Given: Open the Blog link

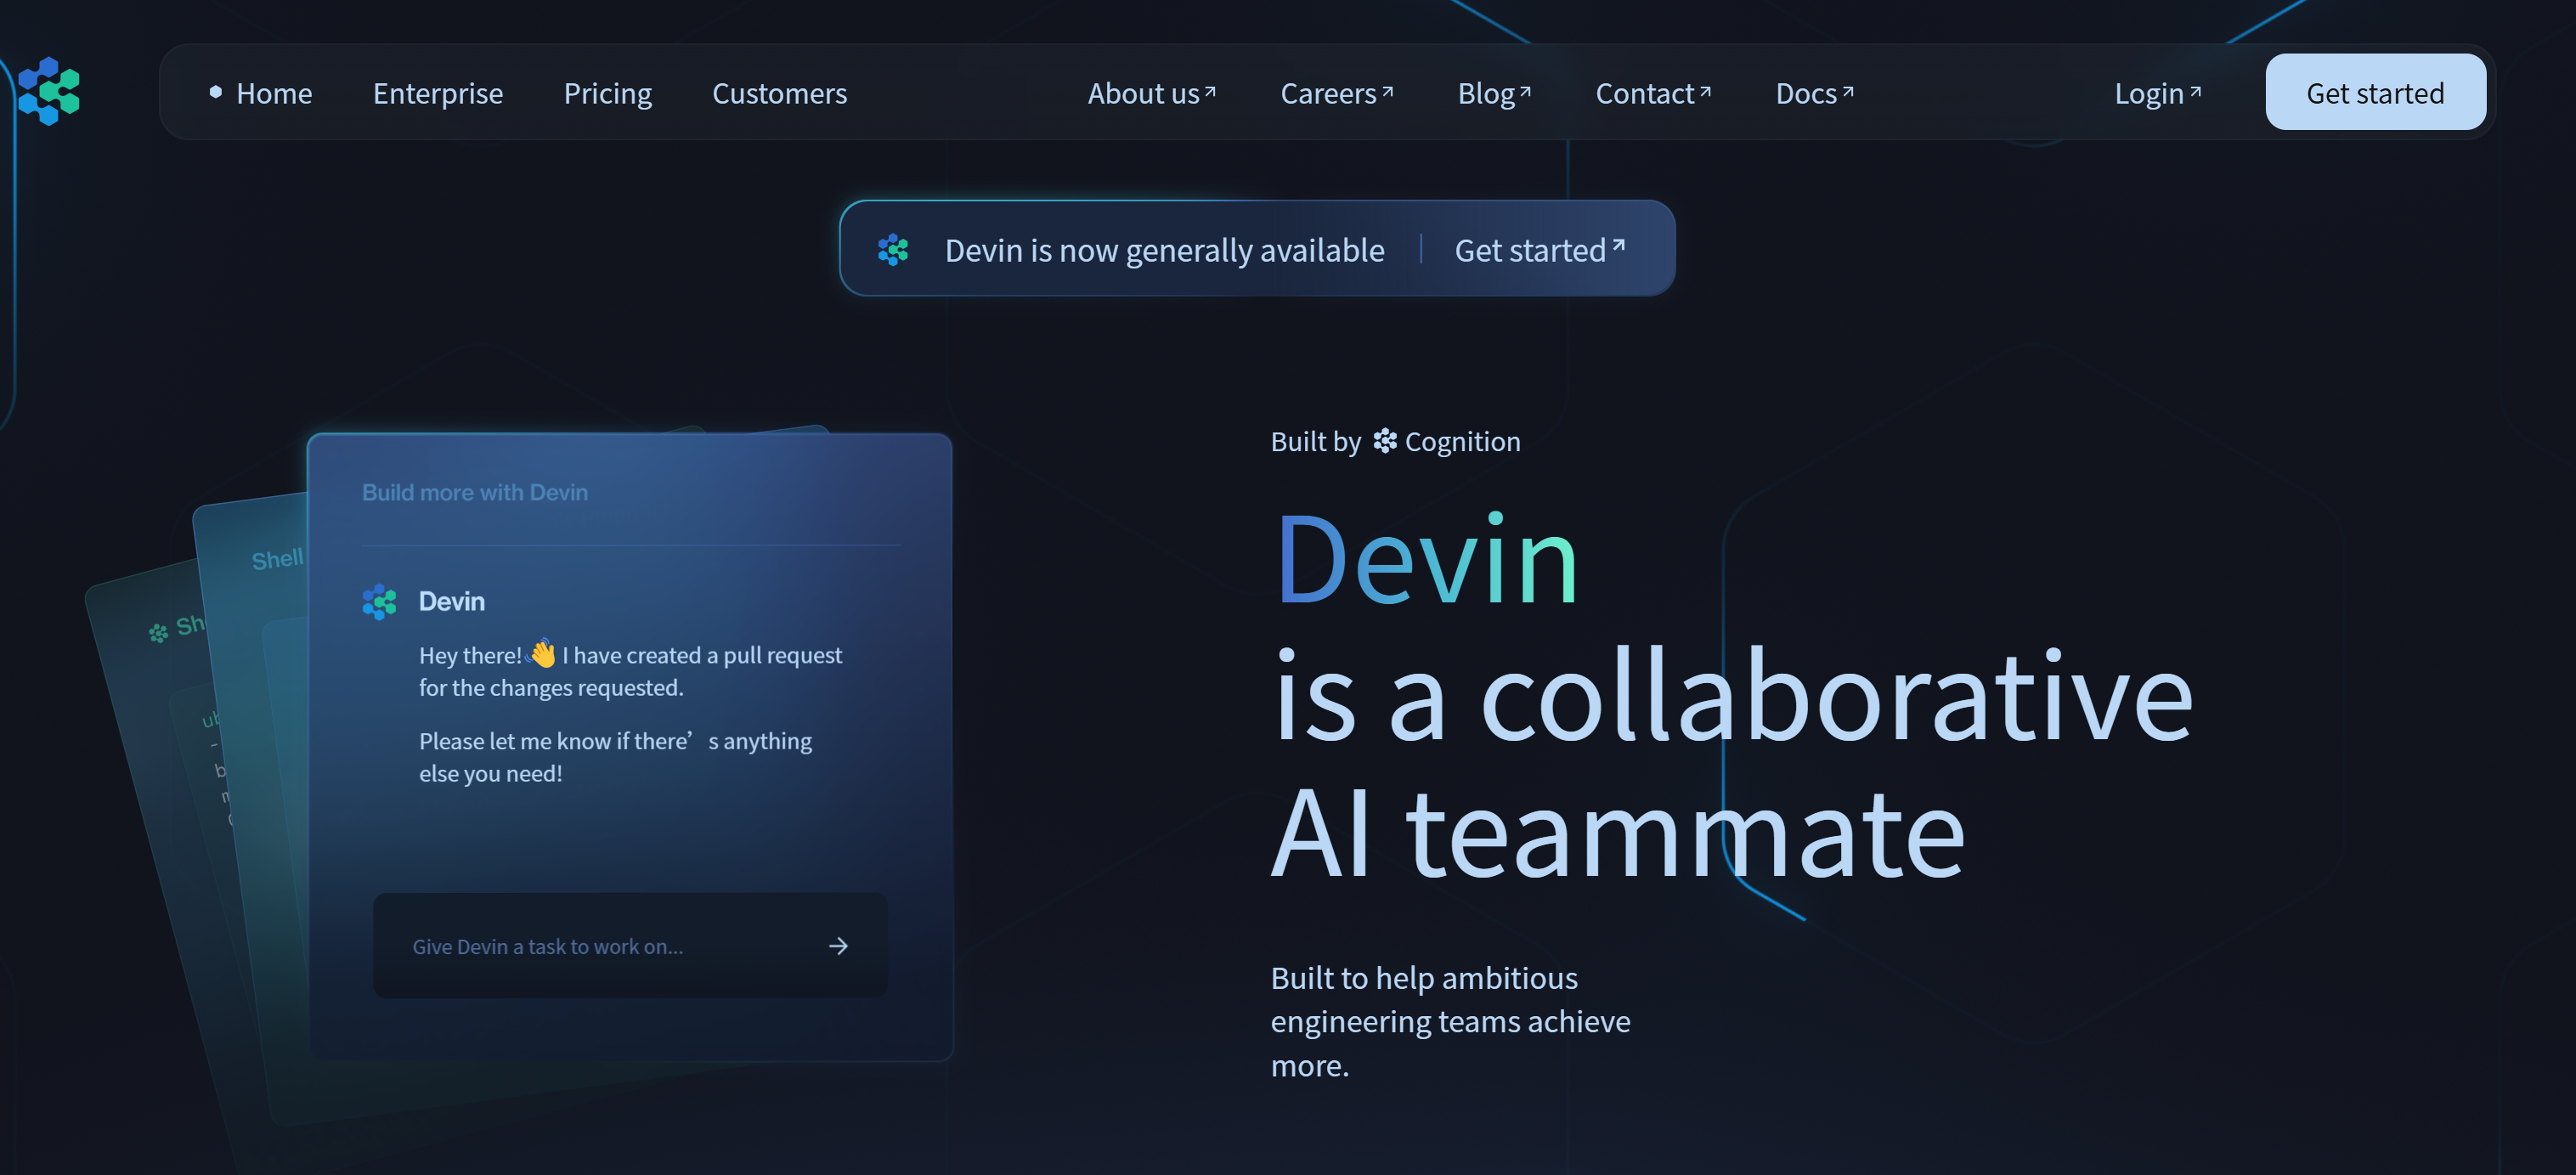Looking at the screenshot, I should (1493, 93).
